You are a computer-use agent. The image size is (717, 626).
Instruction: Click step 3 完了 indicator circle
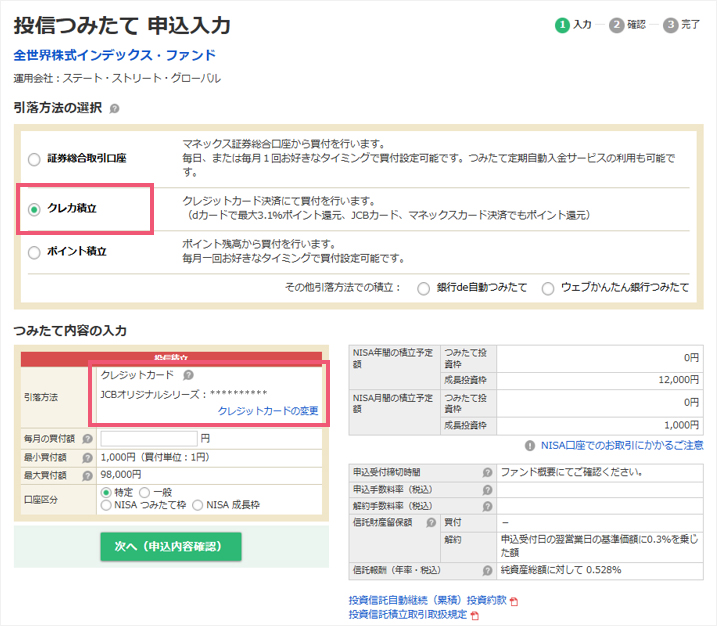click(x=670, y=25)
